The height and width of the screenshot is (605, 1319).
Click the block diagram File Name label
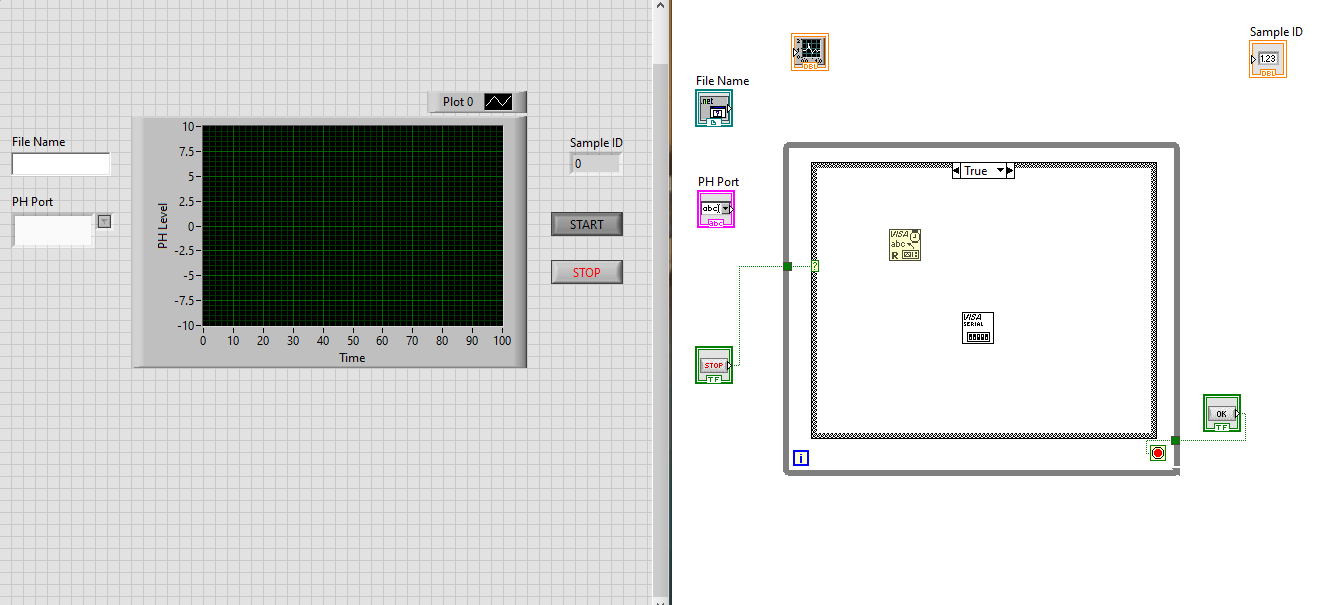(723, 81)
